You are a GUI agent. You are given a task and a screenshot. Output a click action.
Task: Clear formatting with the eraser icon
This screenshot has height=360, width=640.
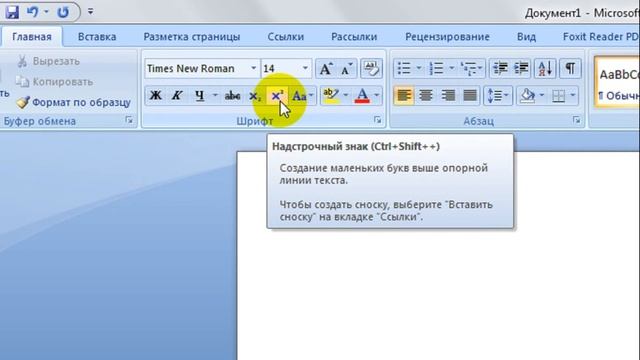point(371,69)
